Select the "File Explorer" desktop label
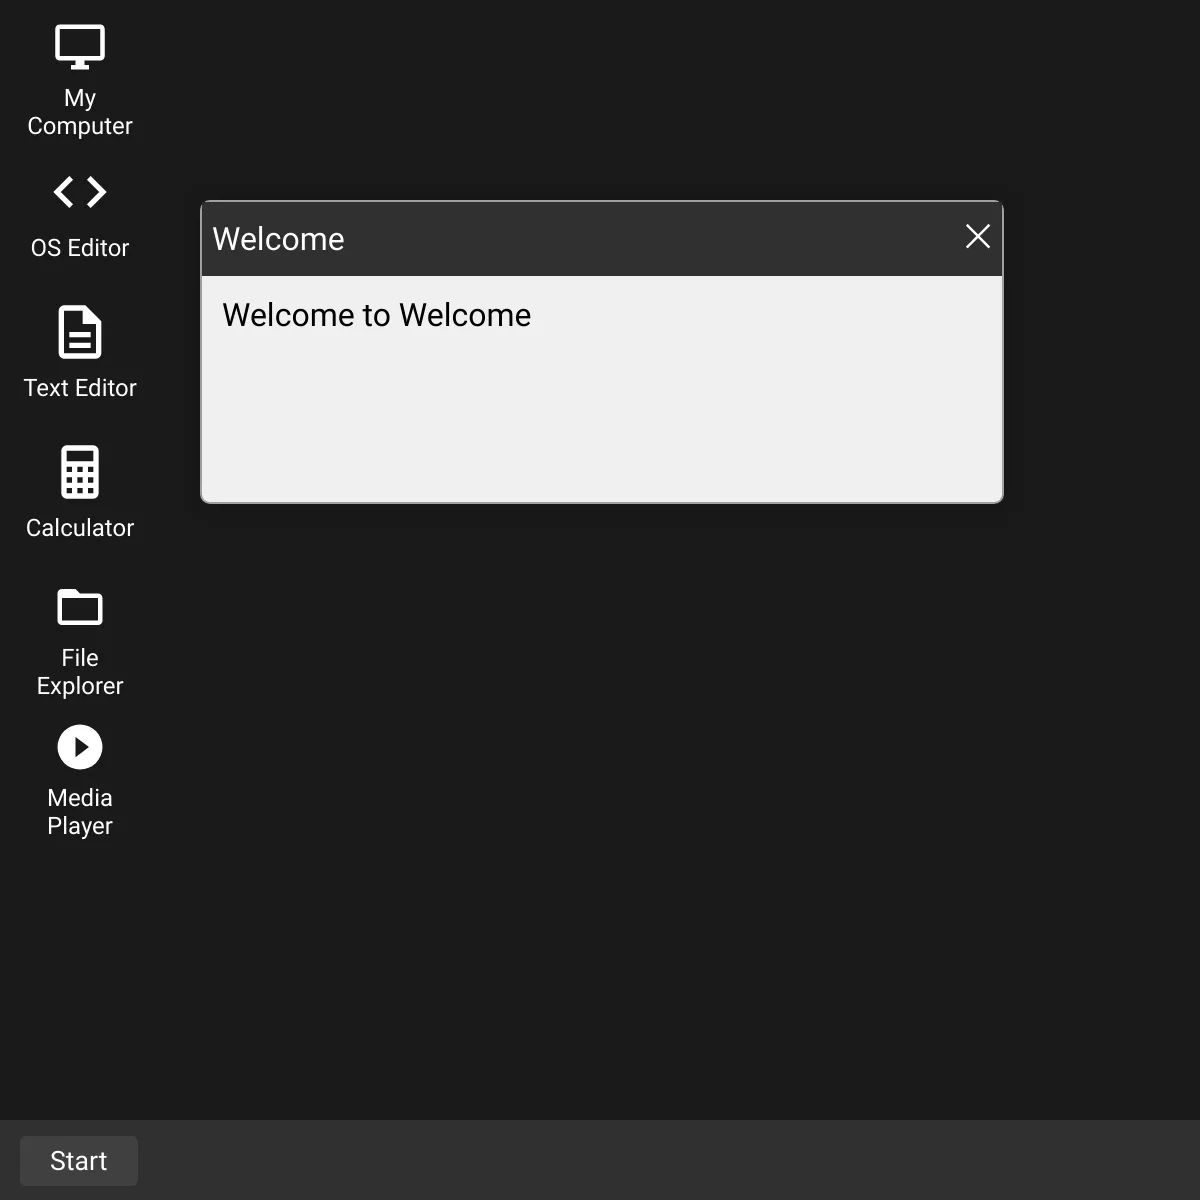Screen dimensions: 1200x1200 80,672
